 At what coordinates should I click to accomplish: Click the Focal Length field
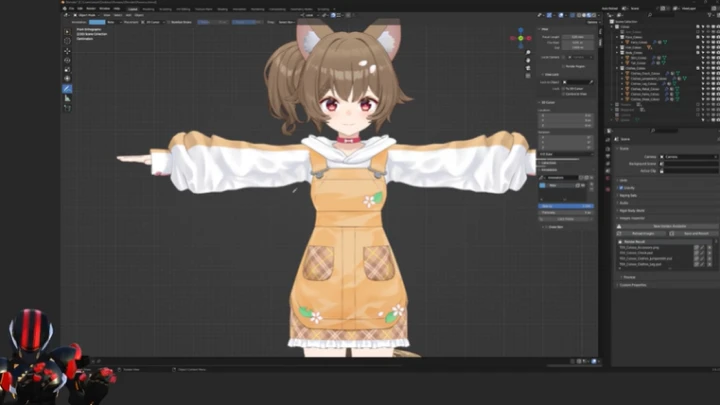(578, 37)
